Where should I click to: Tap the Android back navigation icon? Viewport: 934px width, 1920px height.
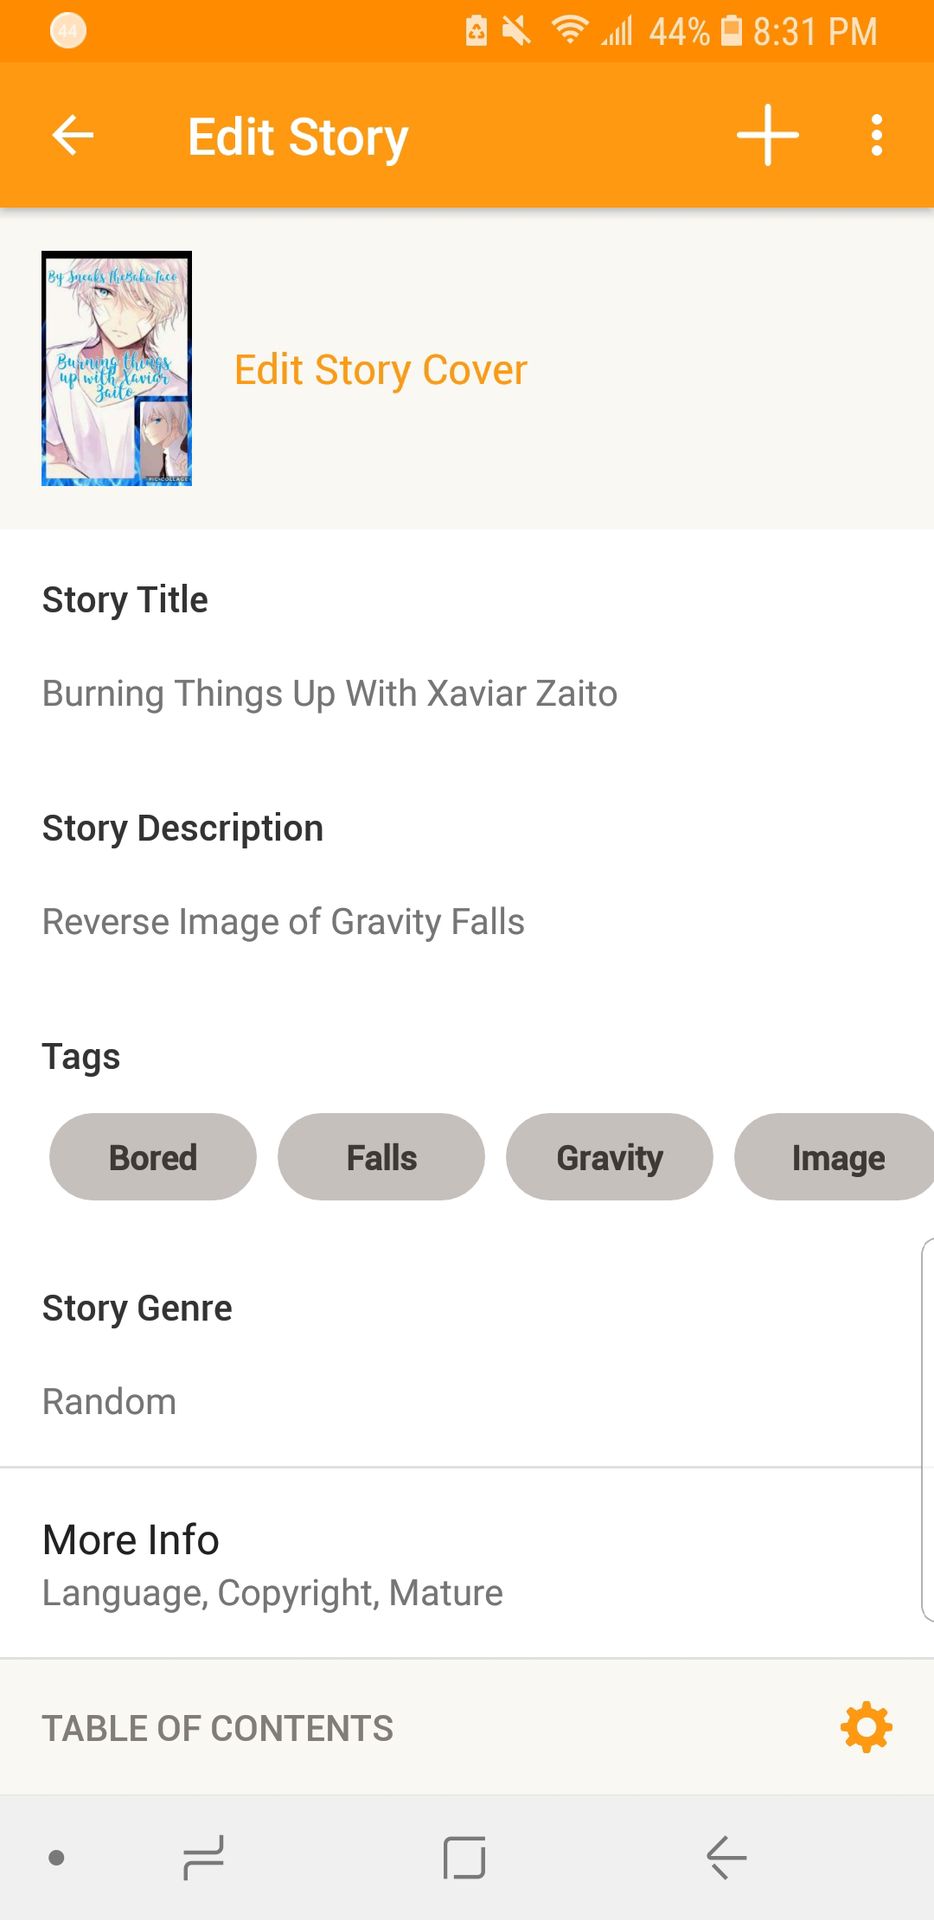[x=726, y=1858]
